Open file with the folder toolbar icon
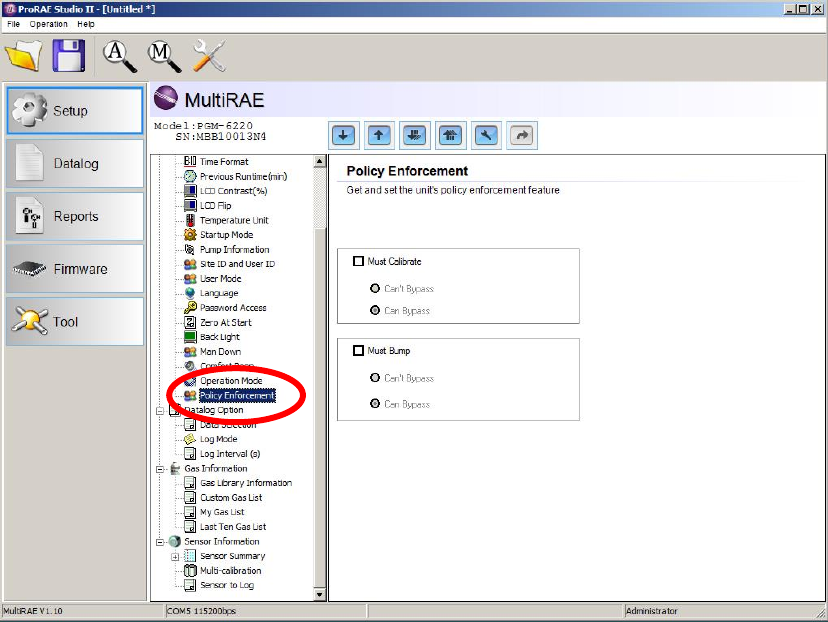828x622 pixels. 23,55
